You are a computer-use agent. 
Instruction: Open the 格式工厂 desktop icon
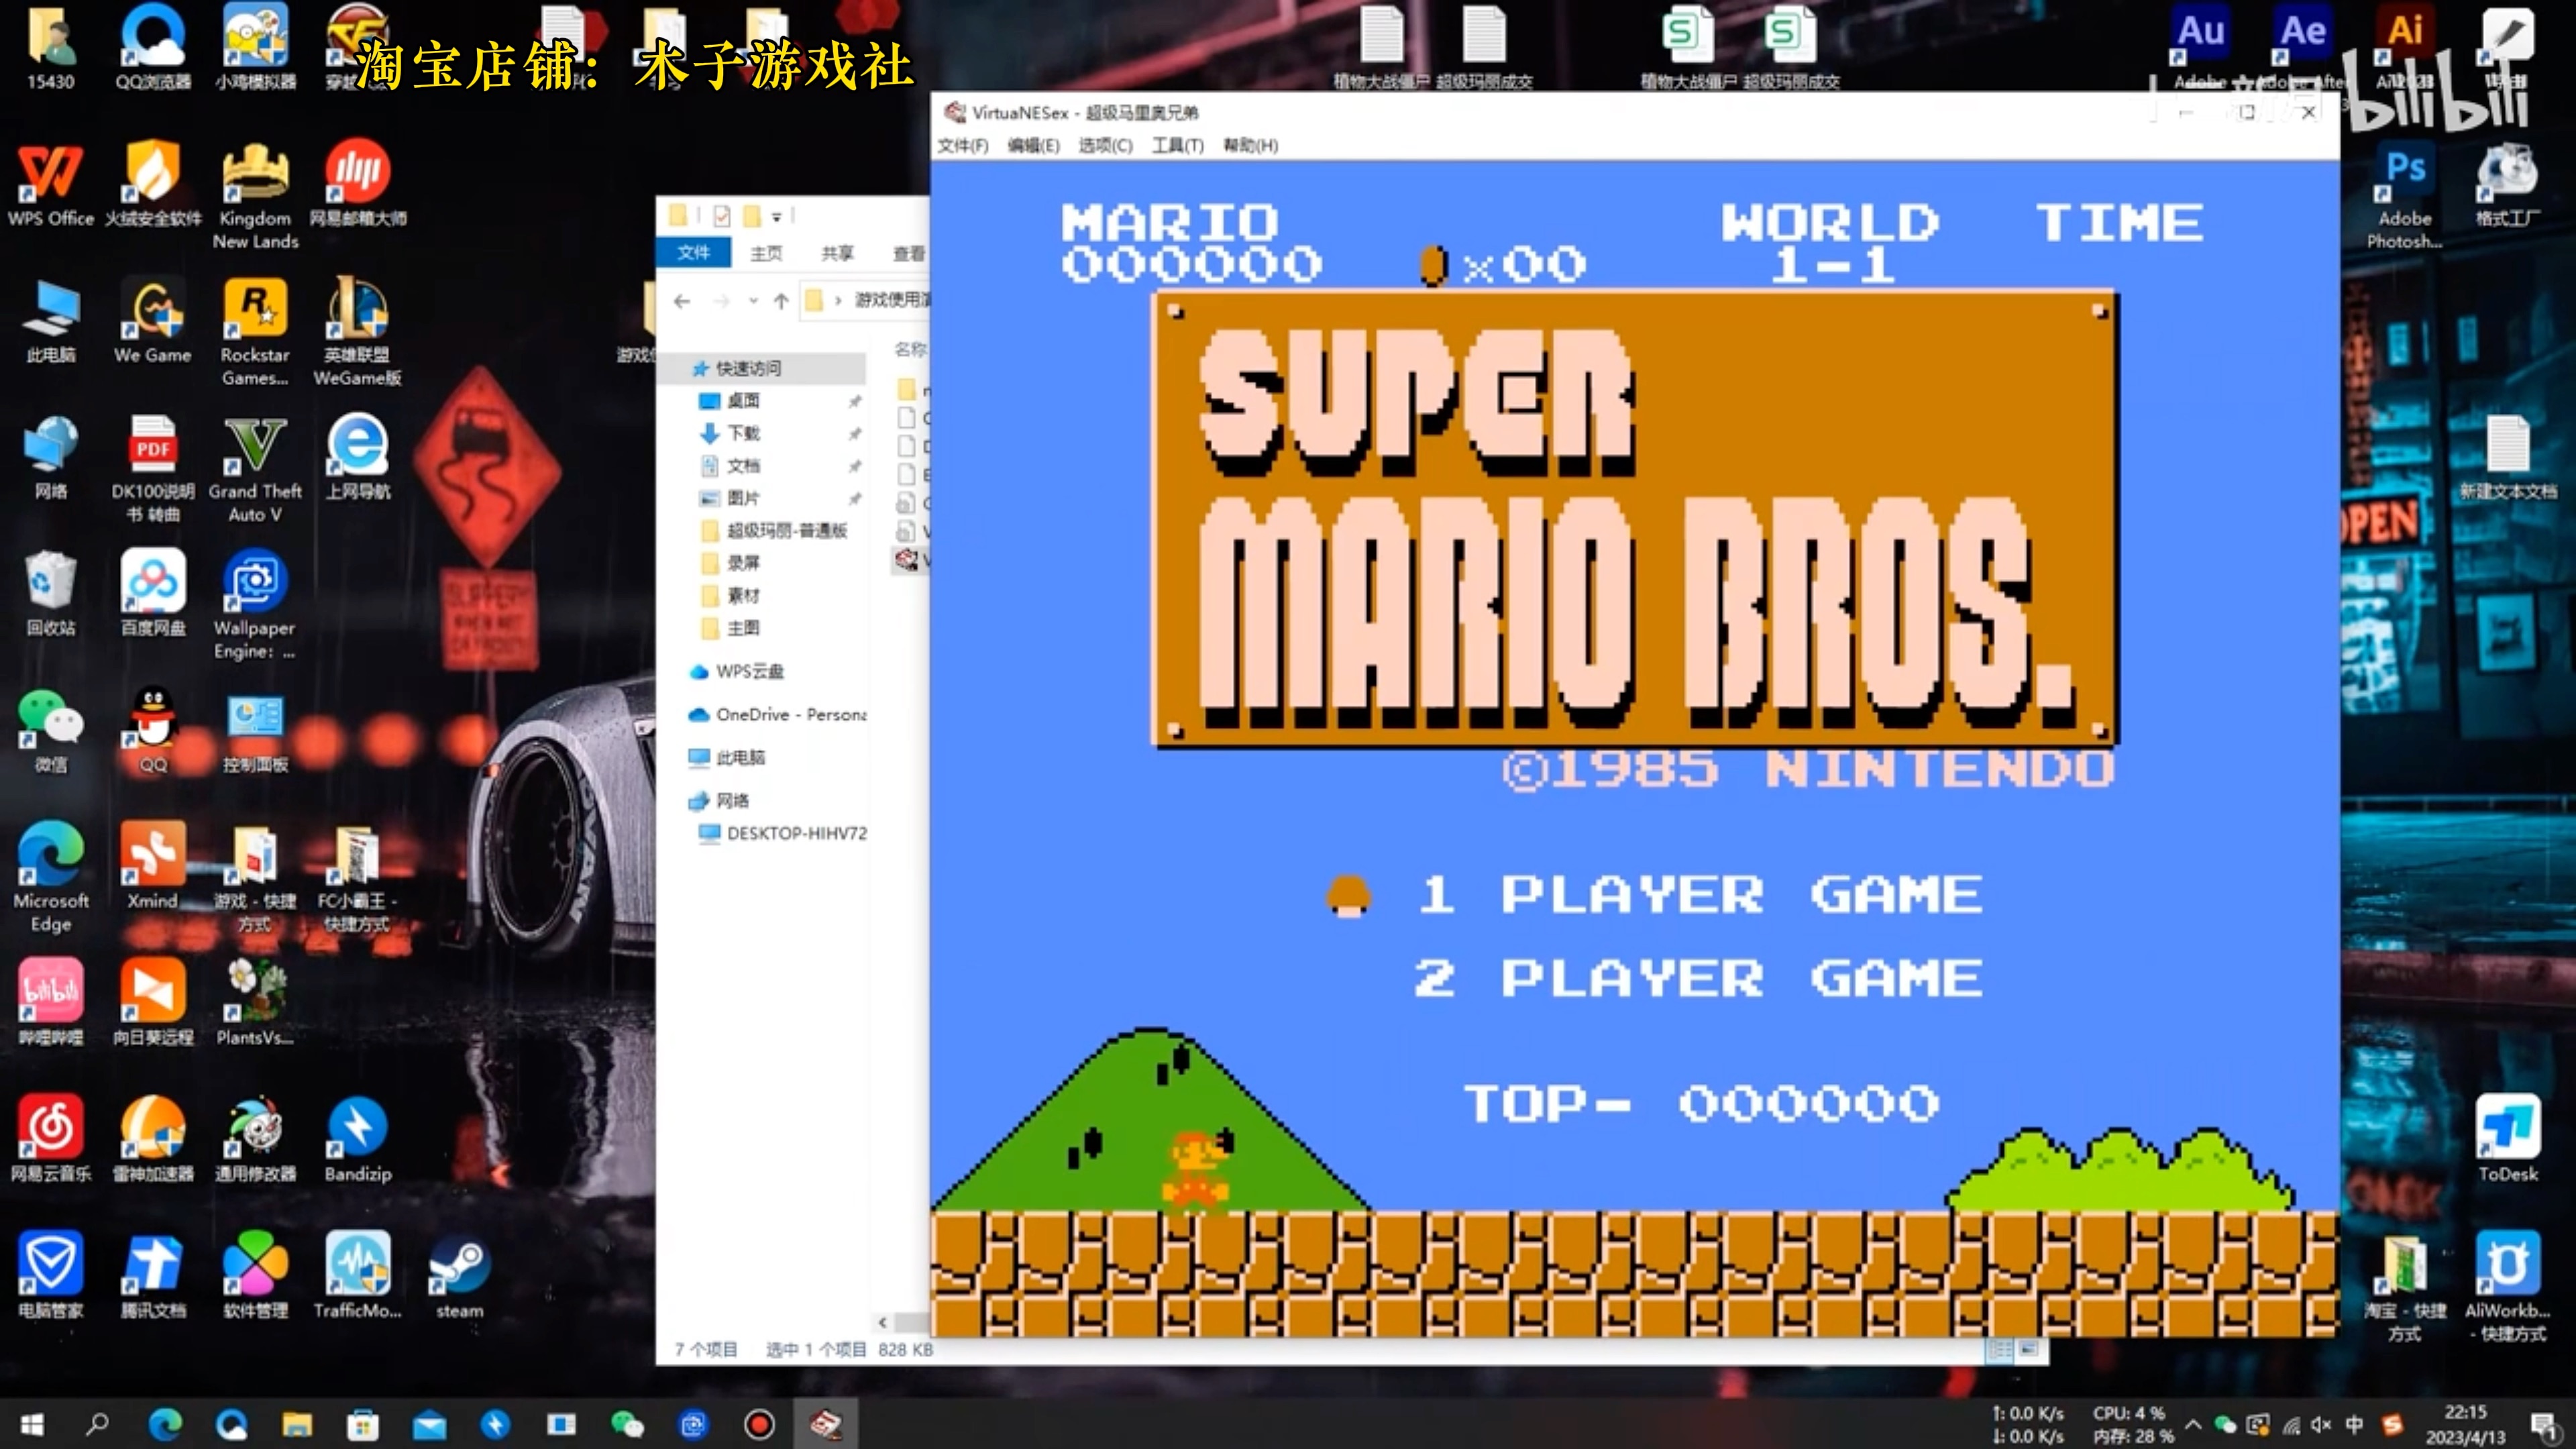pyautogui.click(x=2507, y=184)
